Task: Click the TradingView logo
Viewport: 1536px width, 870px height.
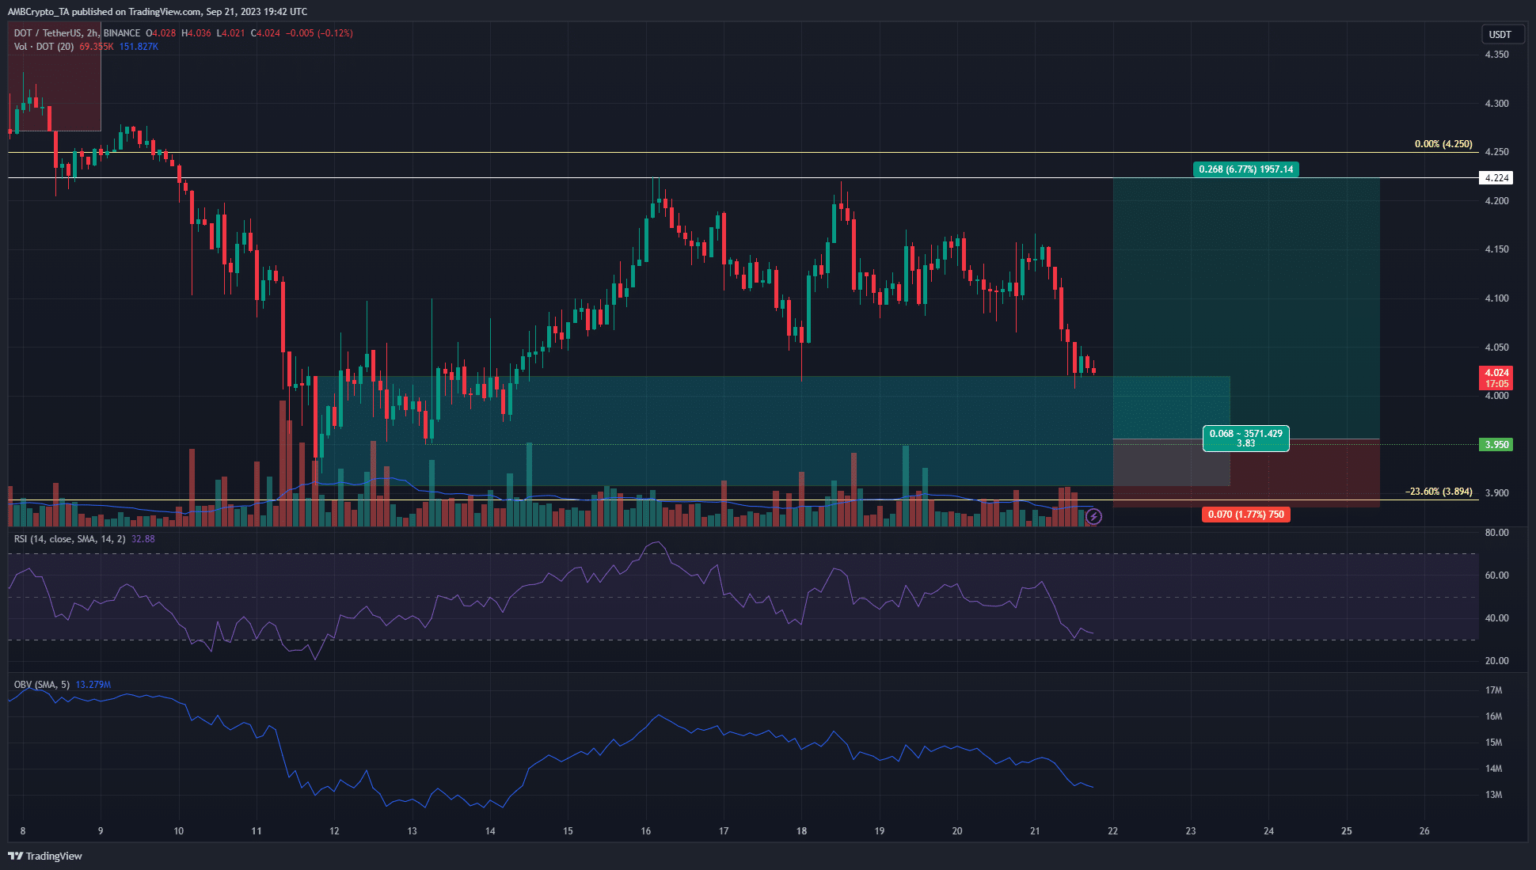Action: pos(46,856)
